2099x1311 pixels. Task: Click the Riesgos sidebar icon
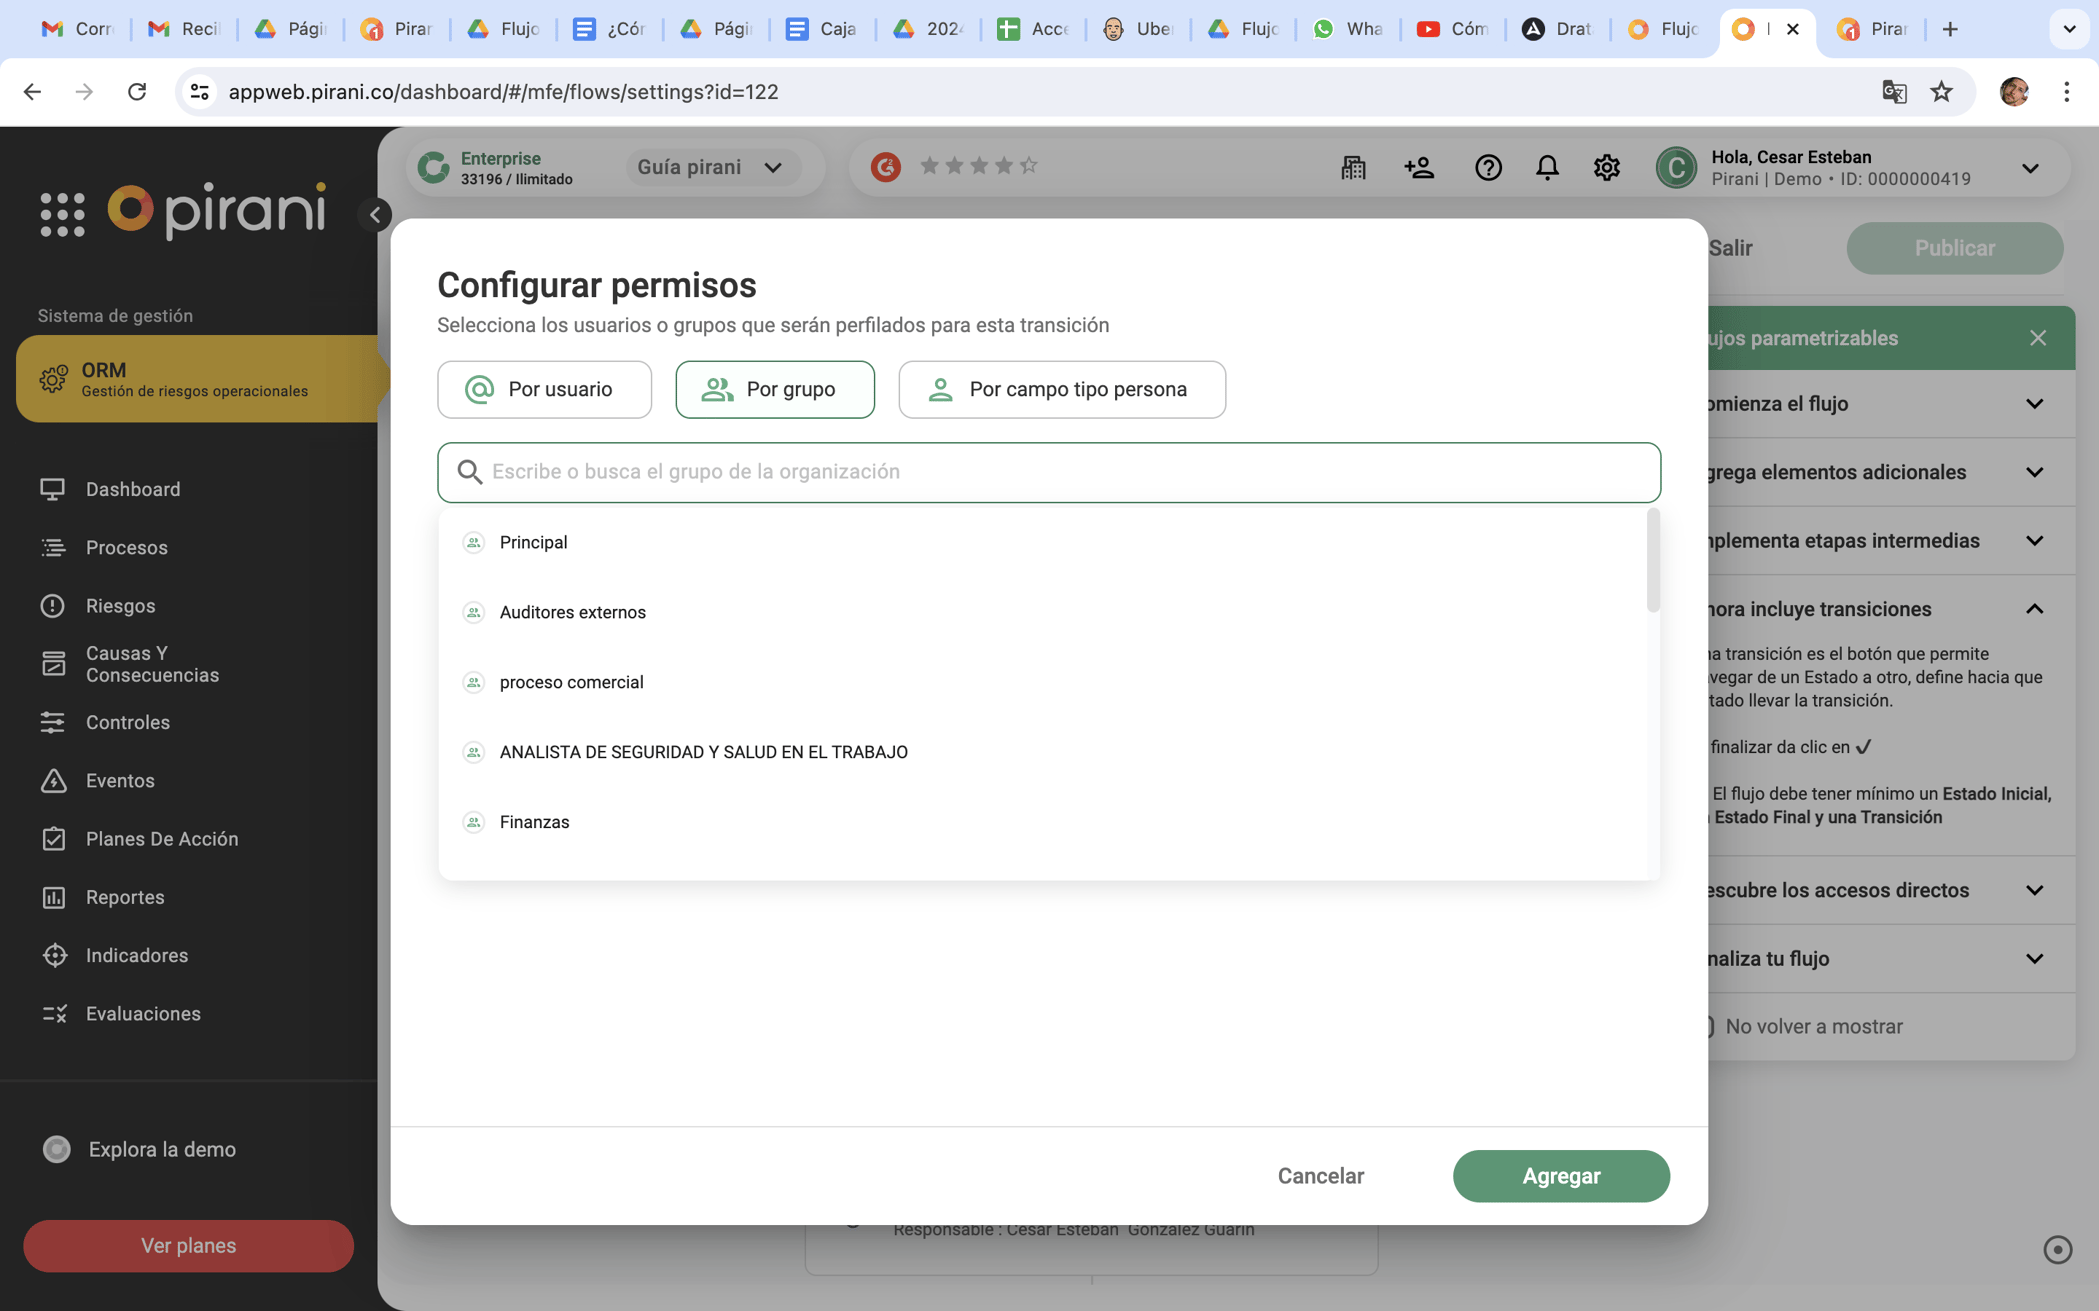click(51, 606)
